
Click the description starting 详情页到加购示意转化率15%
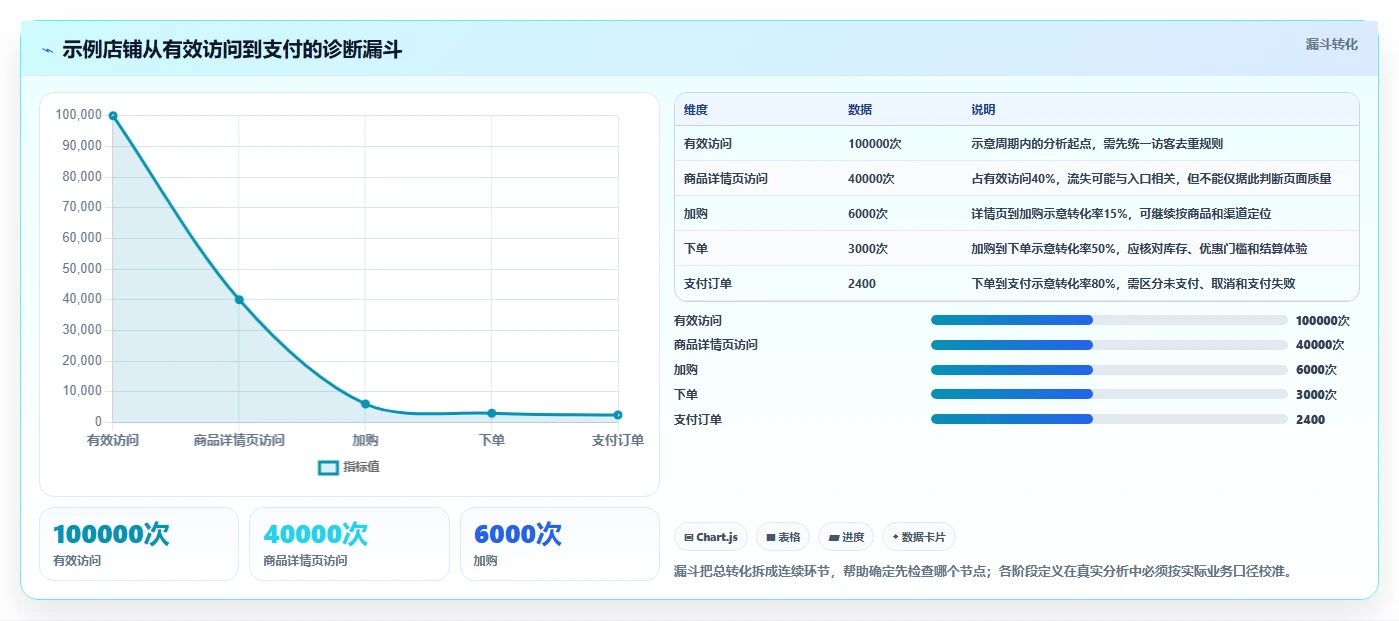pyautogui.click(x=1121, y=214)
